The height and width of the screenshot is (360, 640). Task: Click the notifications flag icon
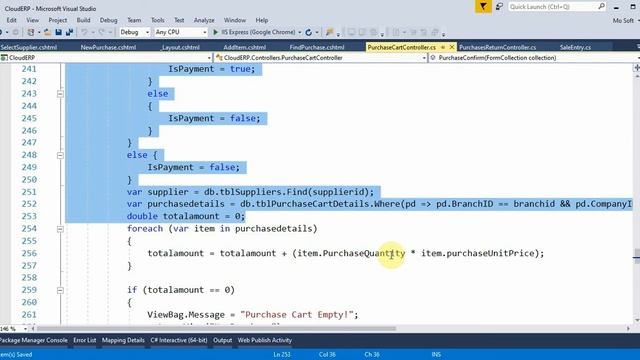click(483, 7)
